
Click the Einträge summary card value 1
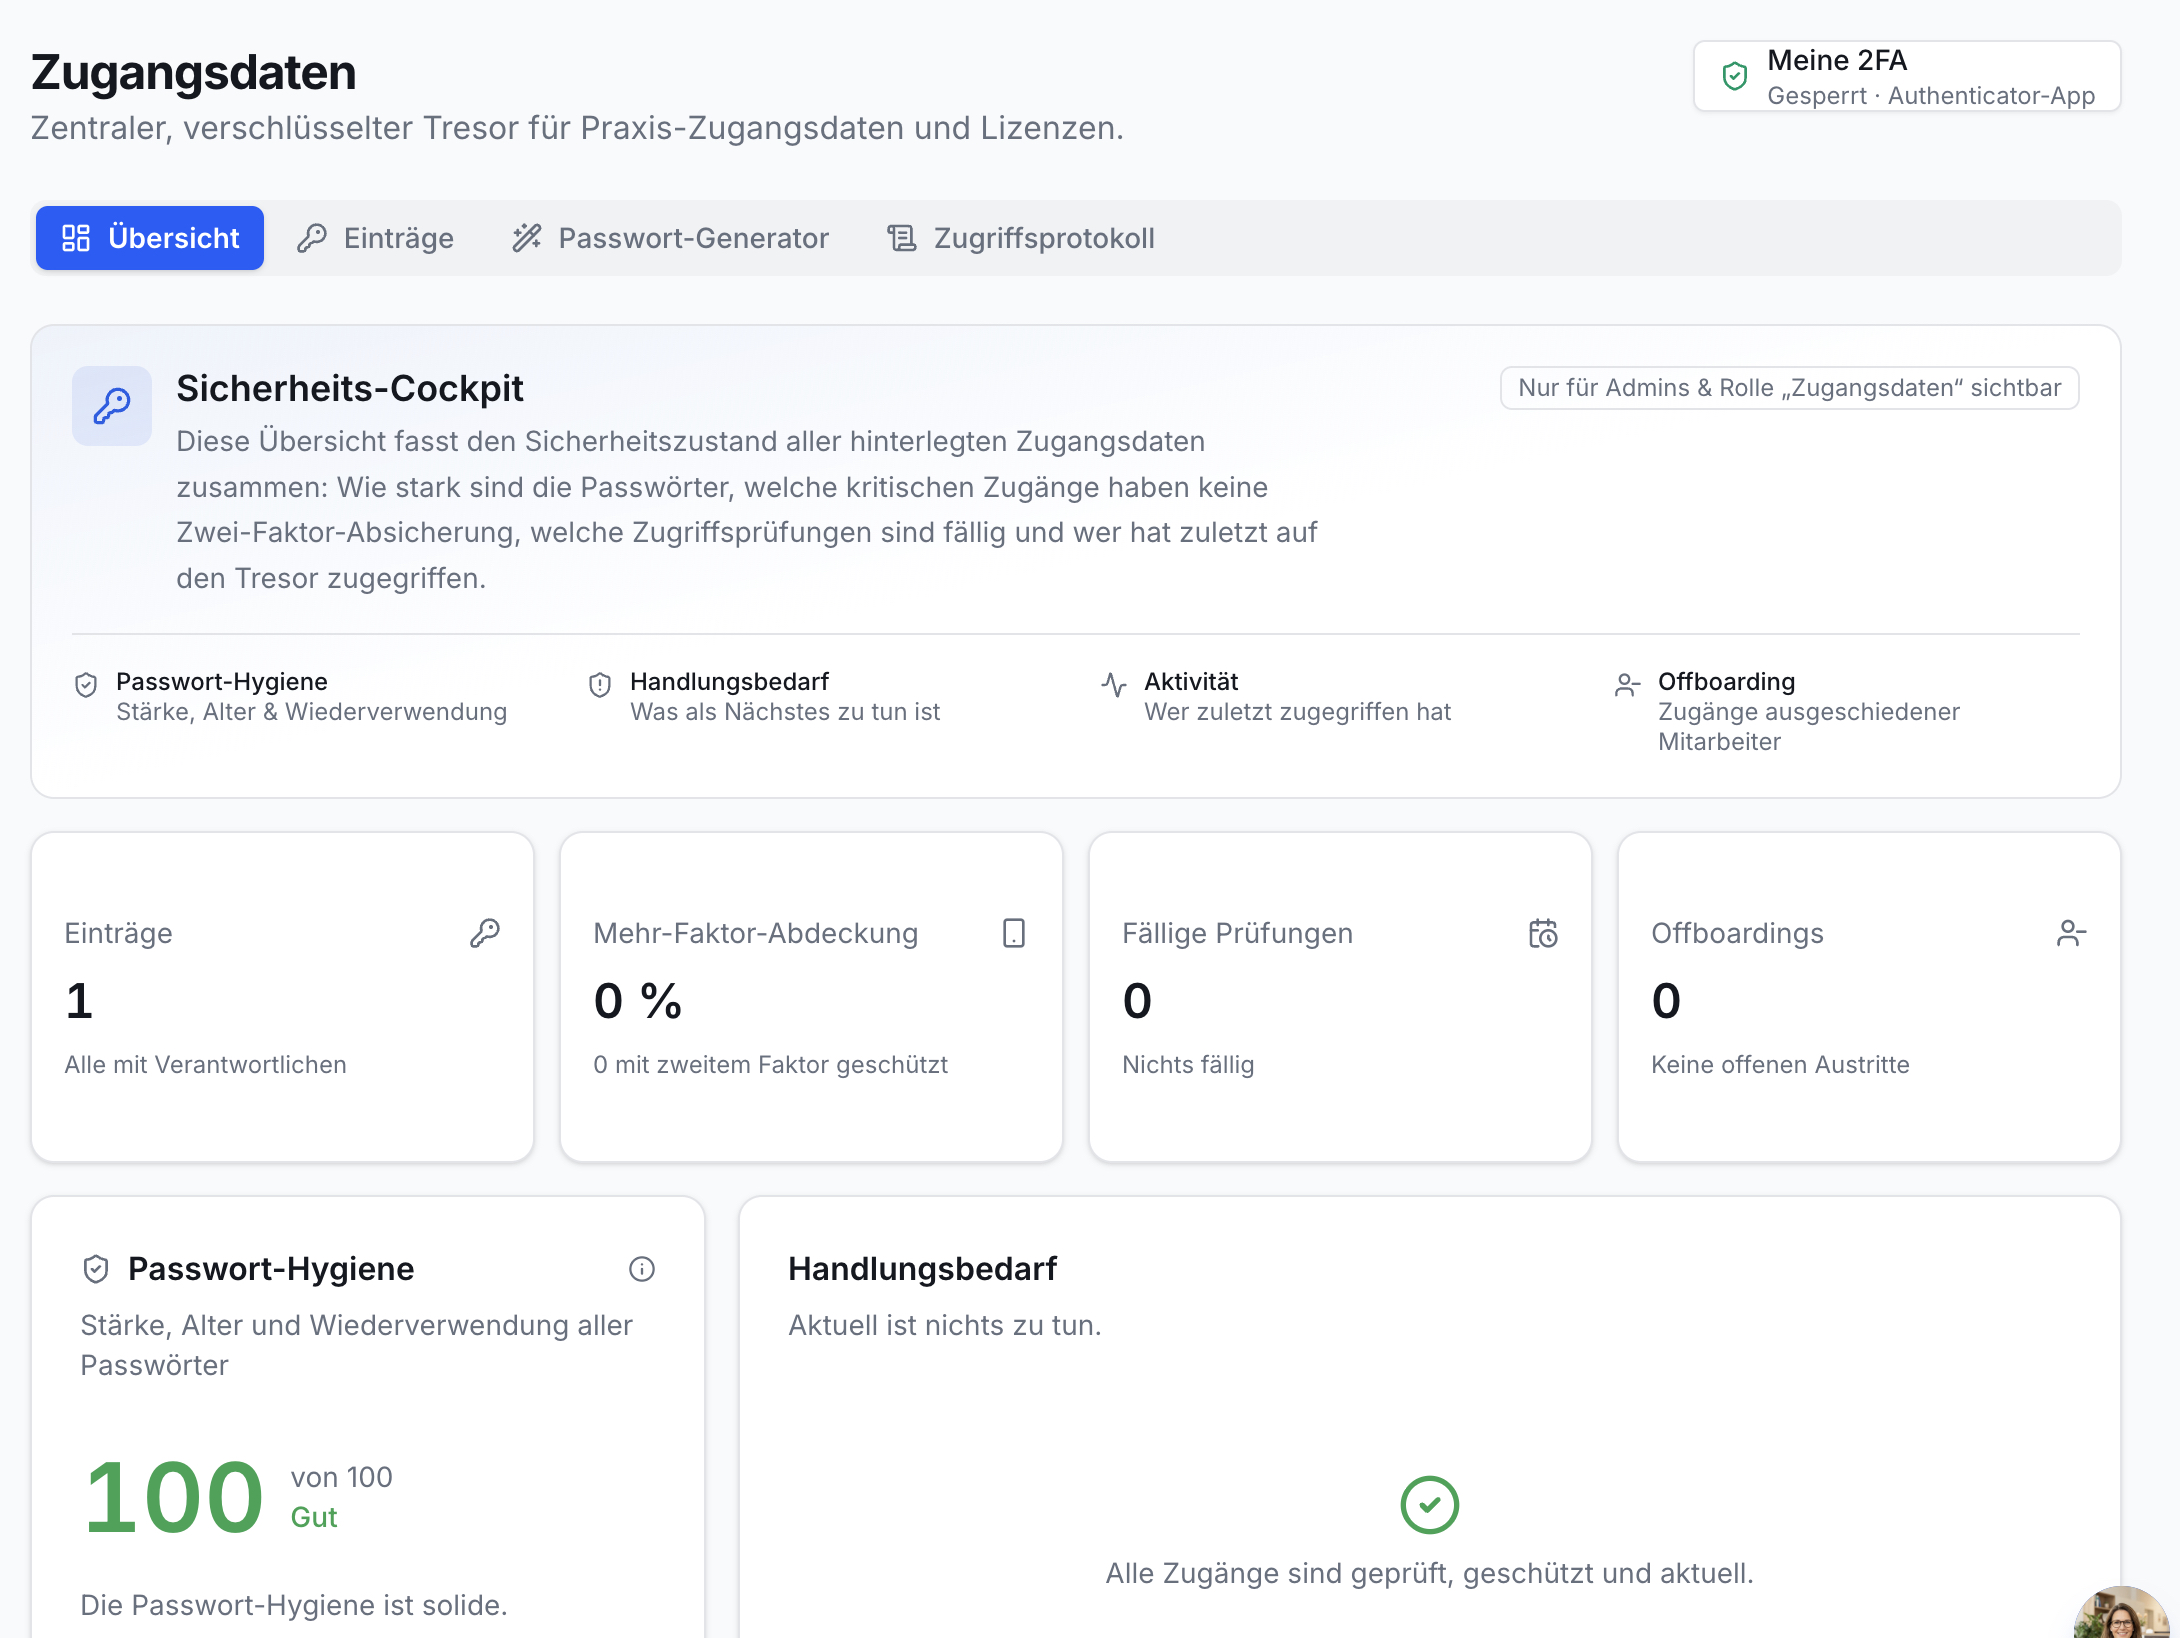click(79, 1001)
